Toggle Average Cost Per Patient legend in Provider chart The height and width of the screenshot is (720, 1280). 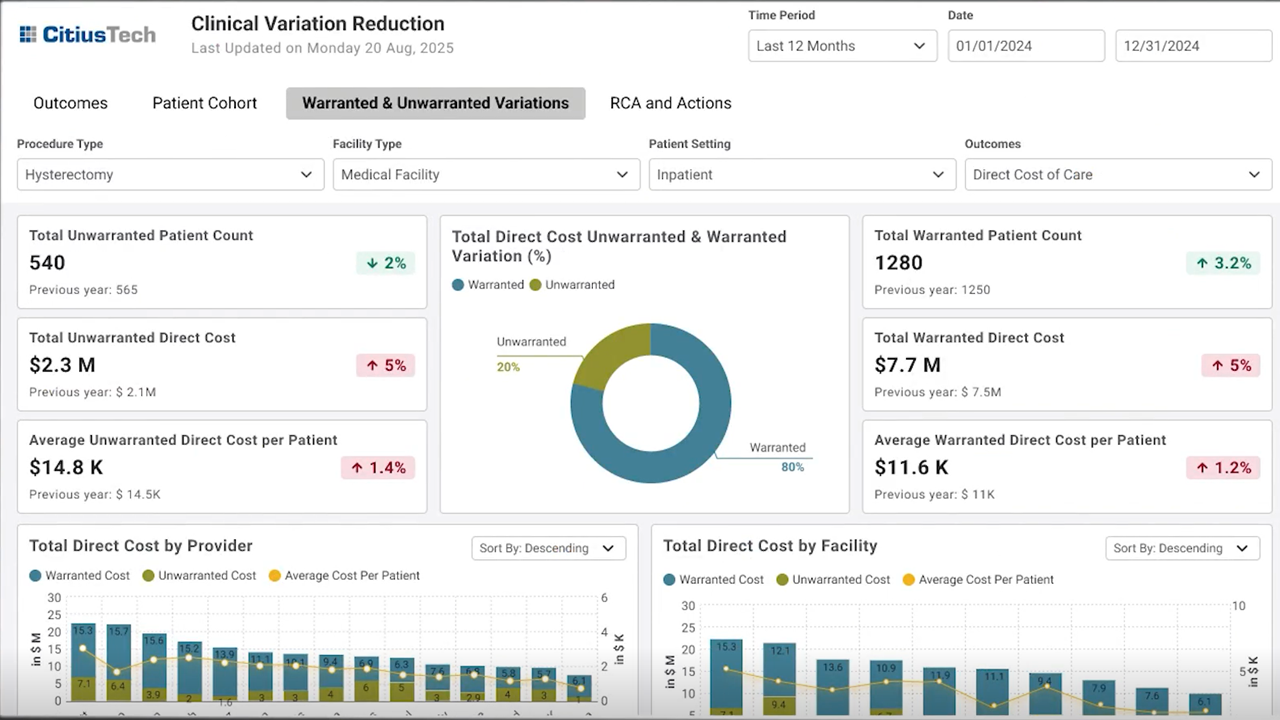tap(344, 576)
